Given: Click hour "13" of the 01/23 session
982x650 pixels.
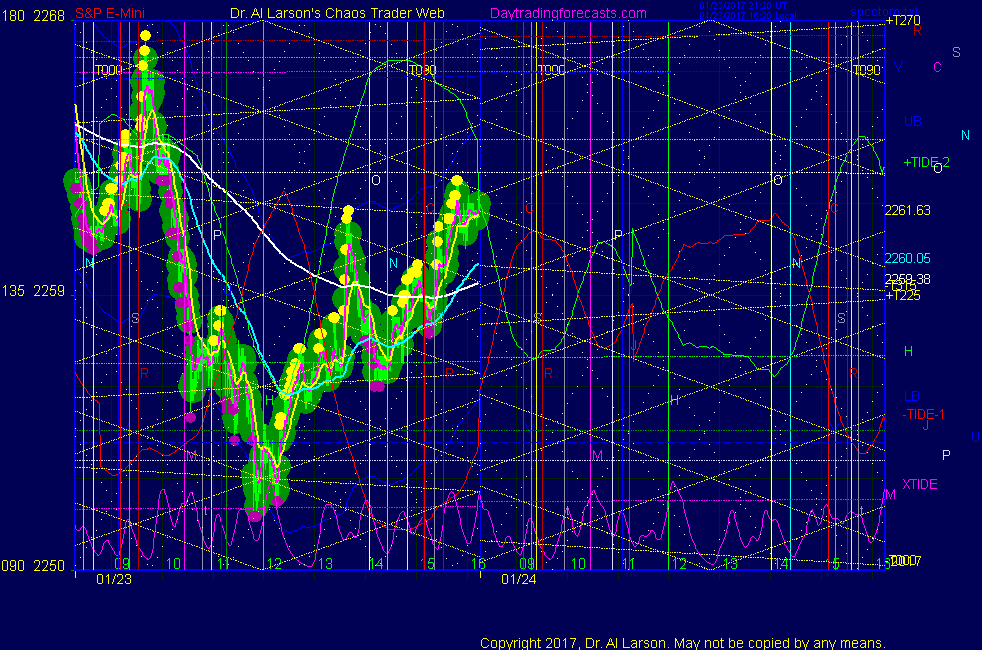Looking at the screenshot, I should (x=324, y=564).
